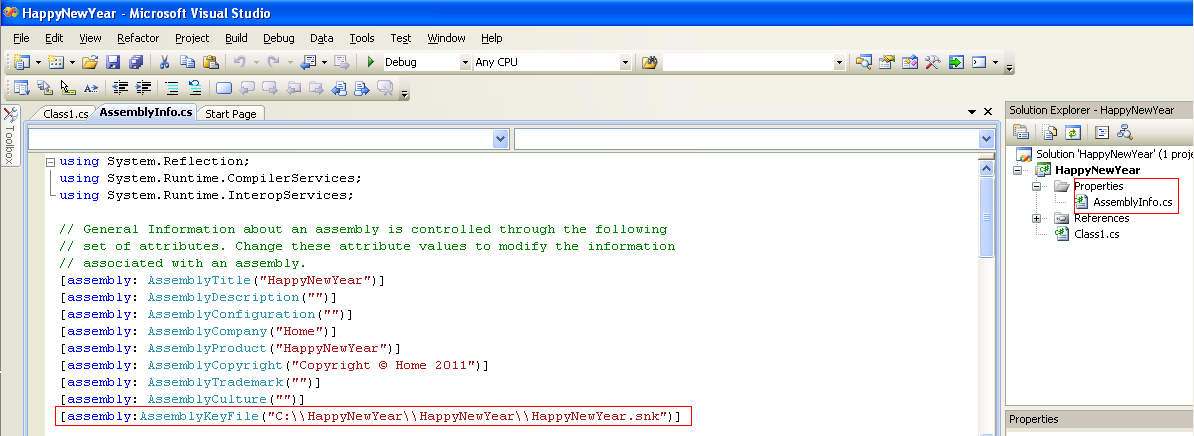Screen dimensions: 1194x436
Task: Collapse the using directives outline block
Action: (50, 161)
